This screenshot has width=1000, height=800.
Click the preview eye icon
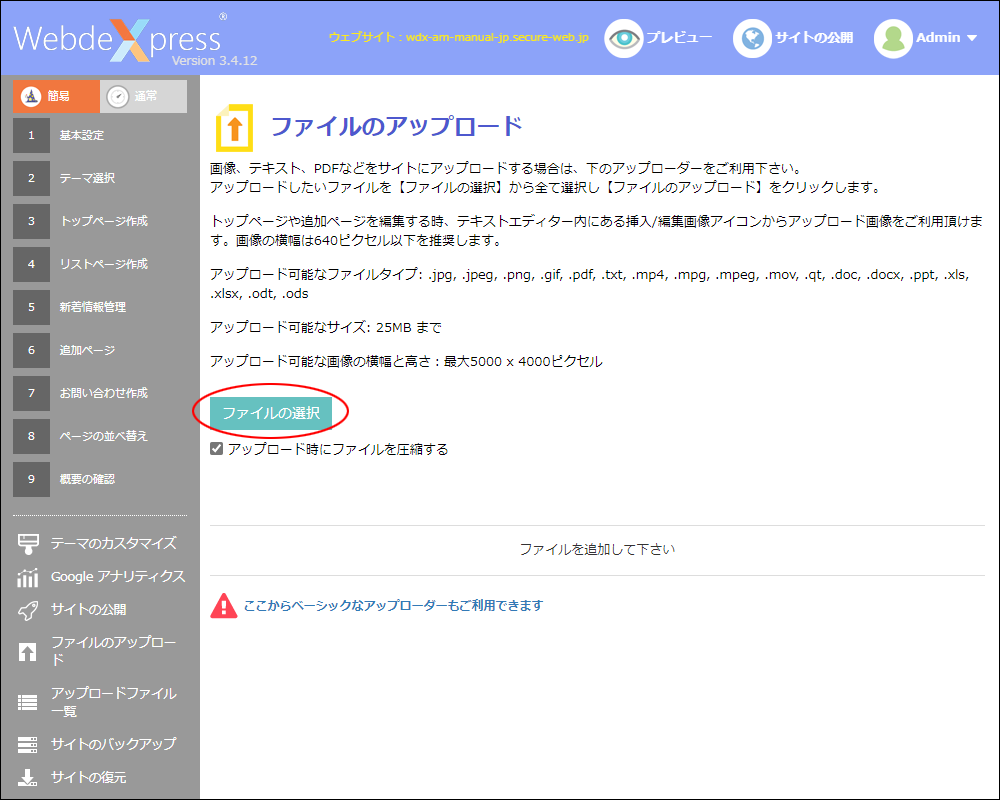pyautogui.click(x=623, y=38)
